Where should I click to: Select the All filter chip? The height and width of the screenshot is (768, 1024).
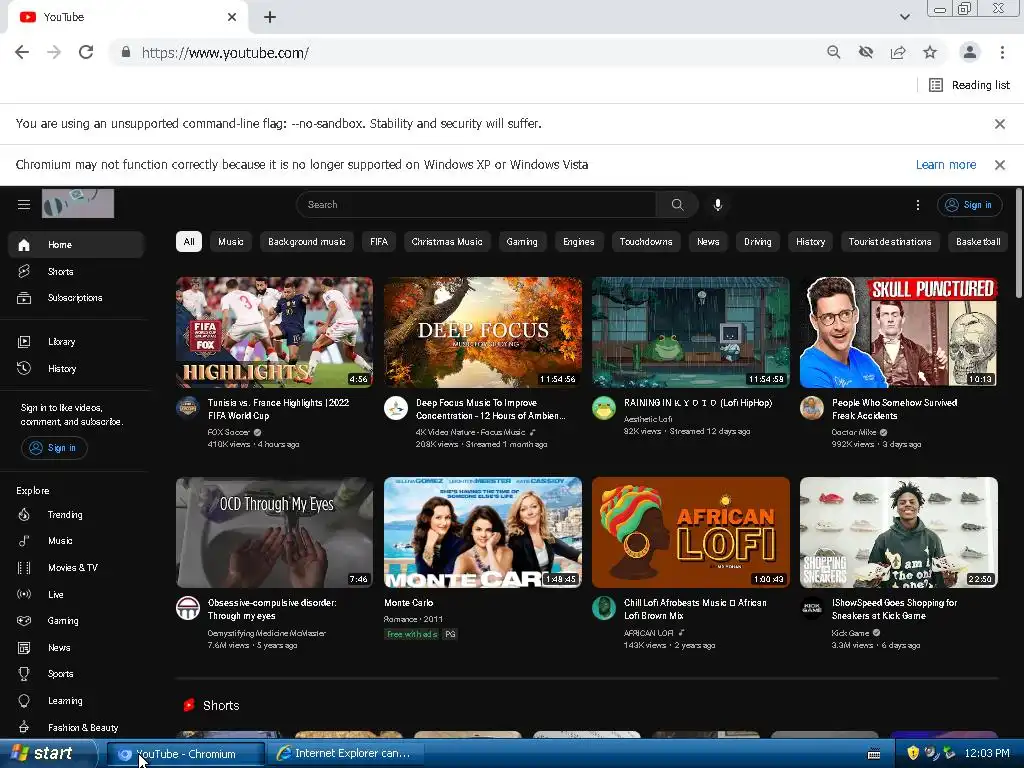coord(189,242)
